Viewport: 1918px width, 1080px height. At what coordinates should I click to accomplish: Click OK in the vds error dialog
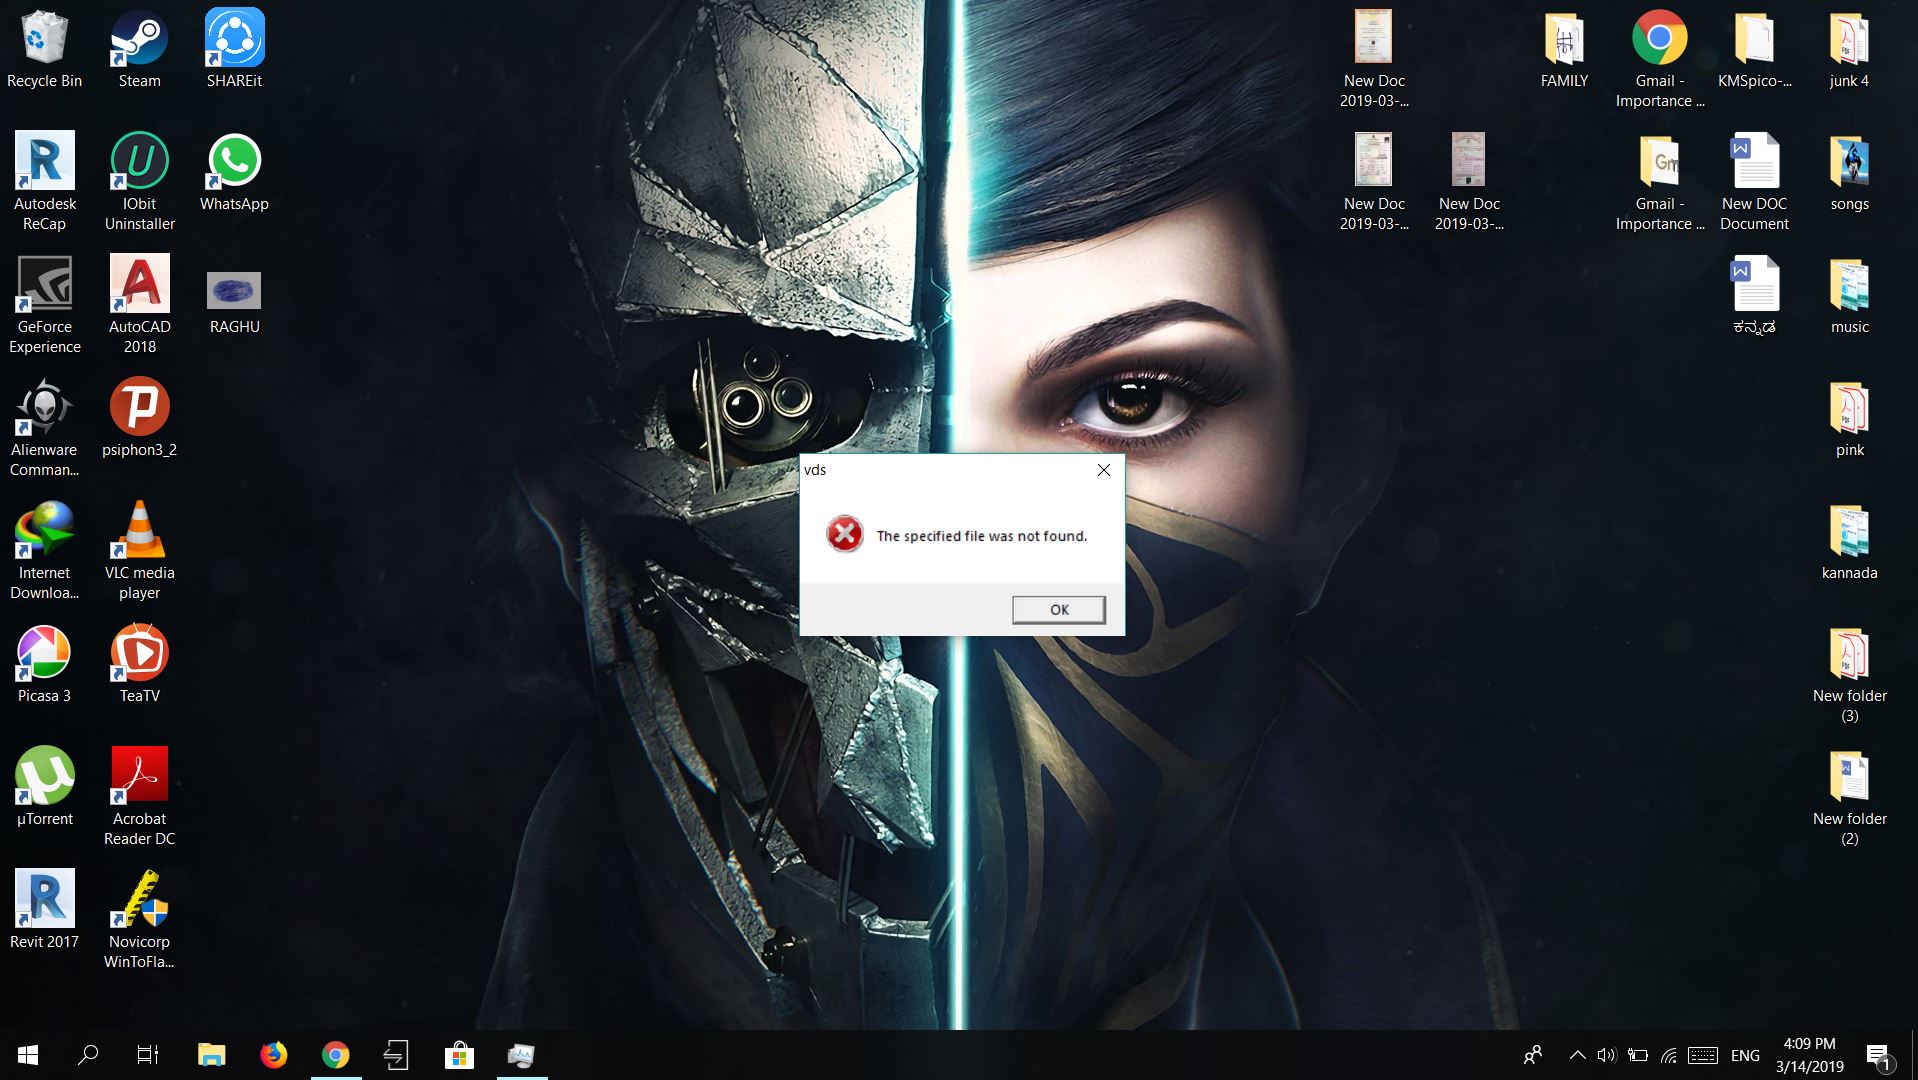pyautogui.click(x=1058, y=609)
